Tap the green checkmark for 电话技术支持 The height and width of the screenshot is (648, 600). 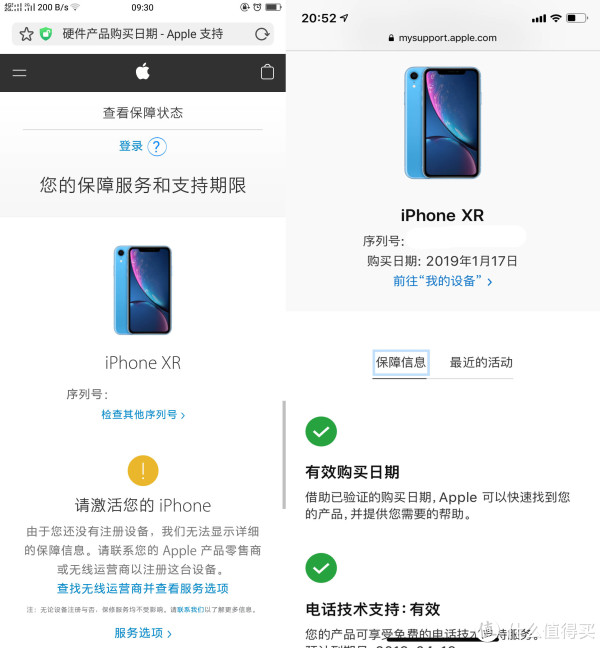tap(321, 568)
